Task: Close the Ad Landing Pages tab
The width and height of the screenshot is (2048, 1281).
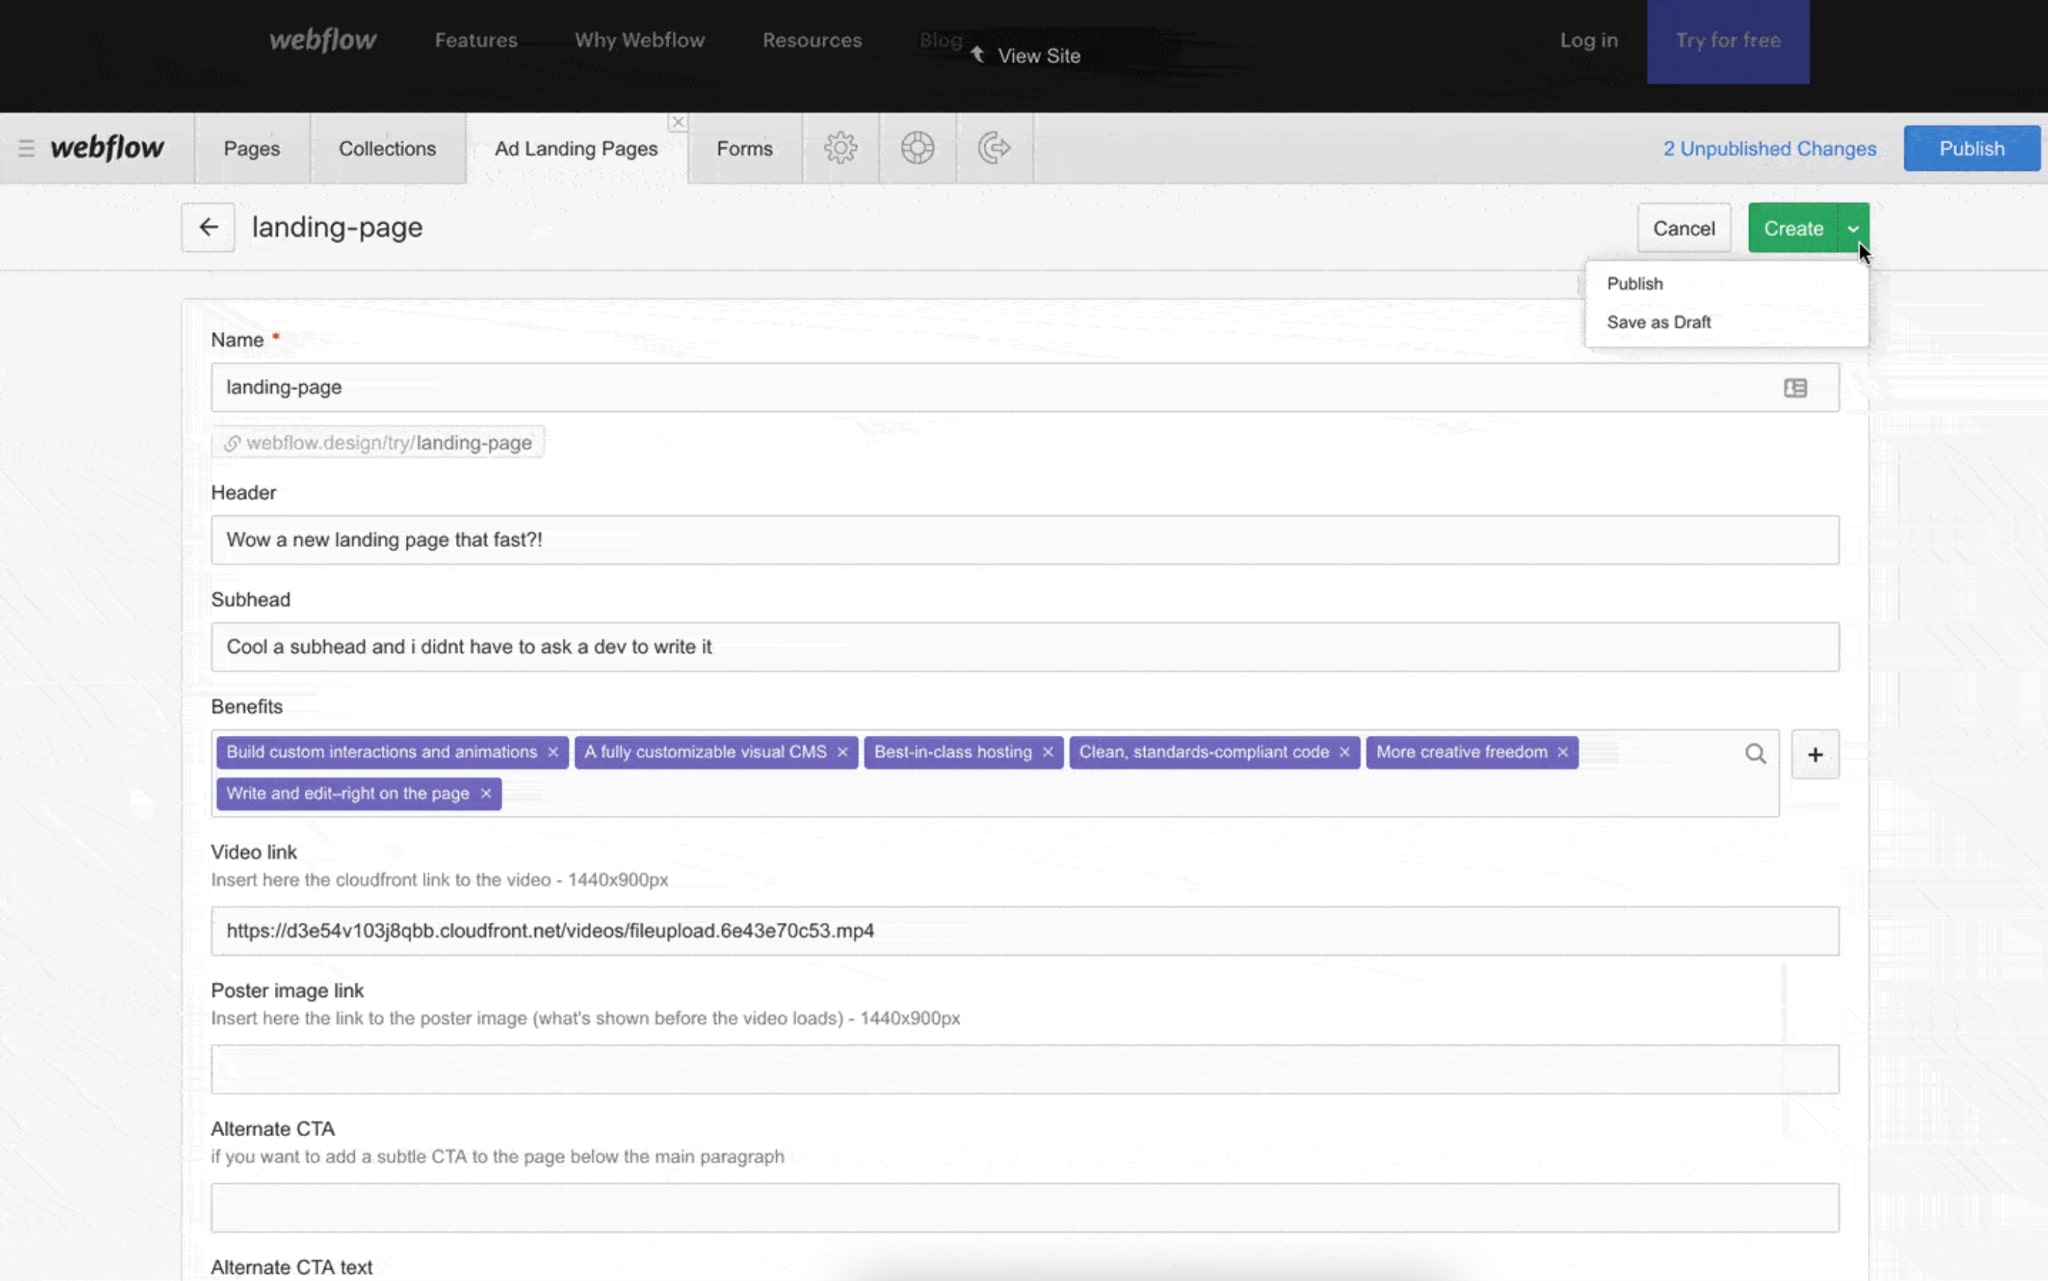Action: tap(678, 122)
